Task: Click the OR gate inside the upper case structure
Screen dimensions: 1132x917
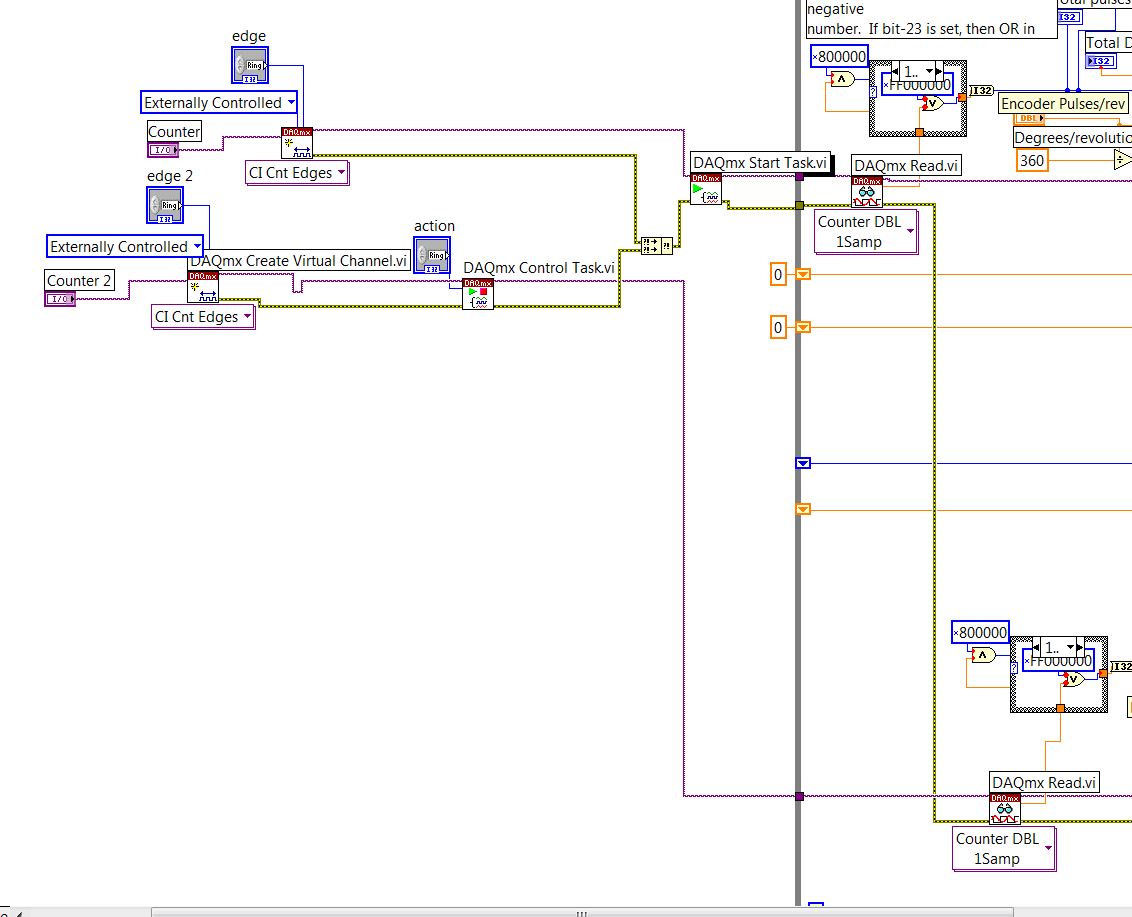Action: point(932,103)
